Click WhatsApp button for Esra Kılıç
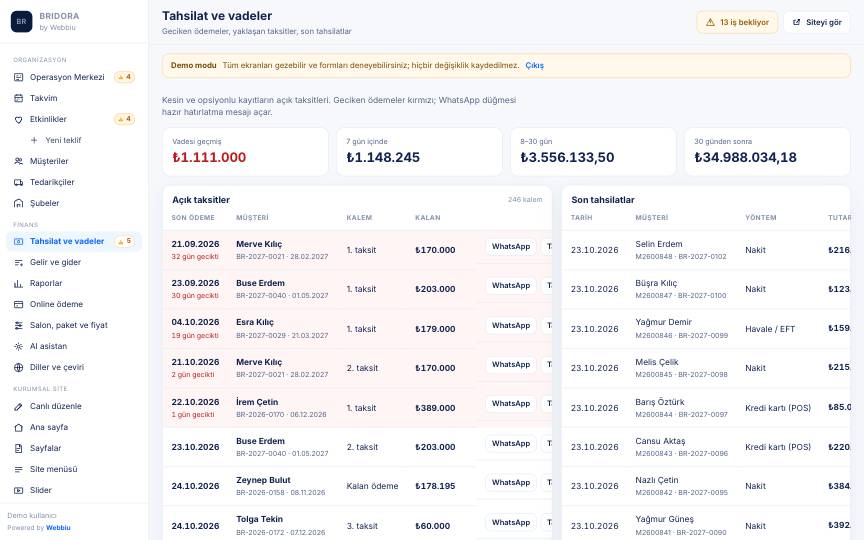This screenshot has height=540, width=864. pos(511,326)
